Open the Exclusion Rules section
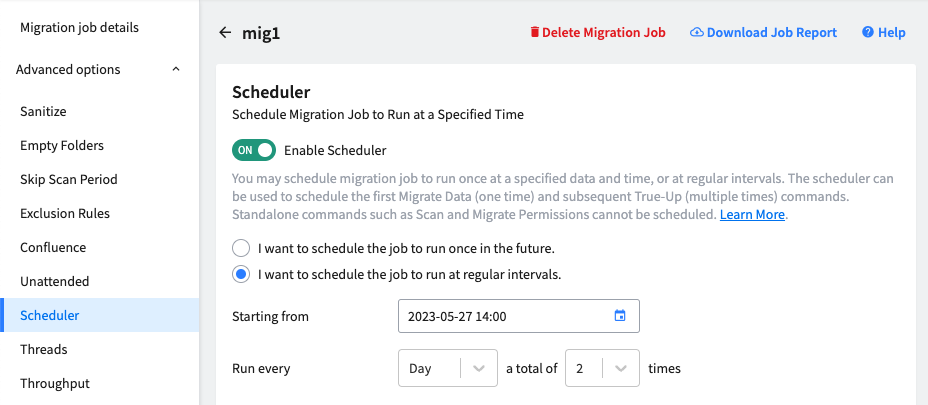This screenshot has width=928, height=405. click(x=65, y=213)
